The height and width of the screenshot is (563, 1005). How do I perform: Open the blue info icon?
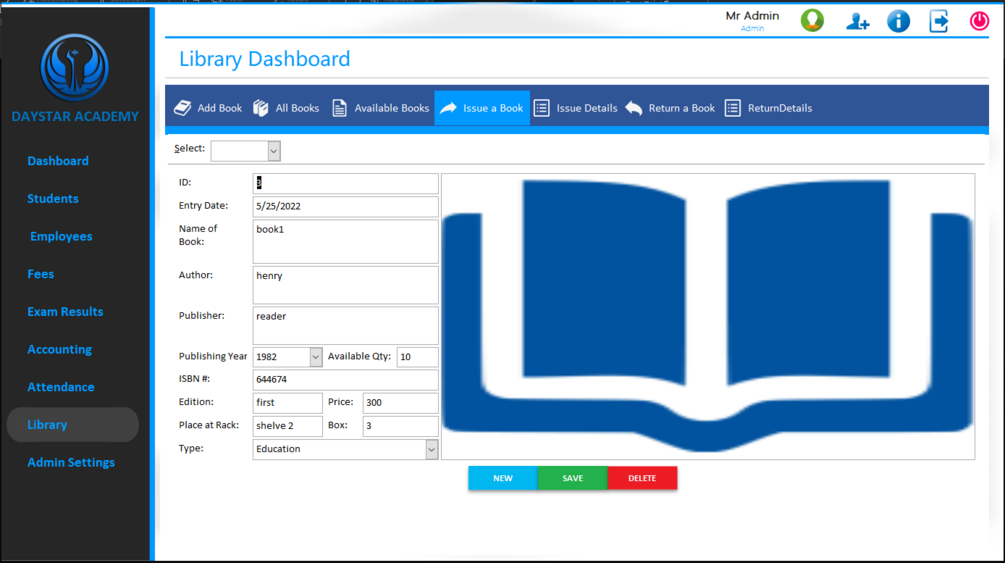coord(898,21)
